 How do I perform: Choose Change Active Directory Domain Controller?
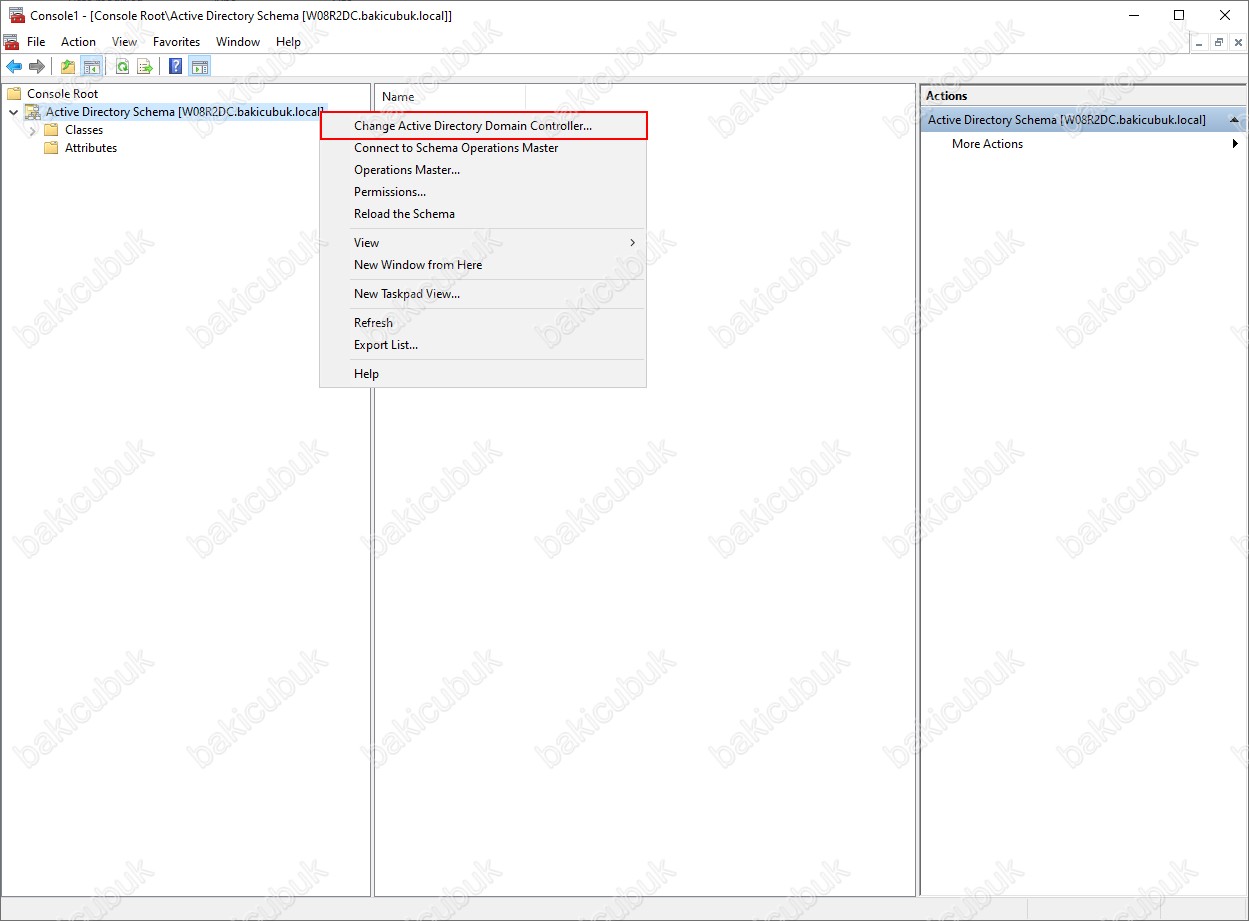point(483,126)
